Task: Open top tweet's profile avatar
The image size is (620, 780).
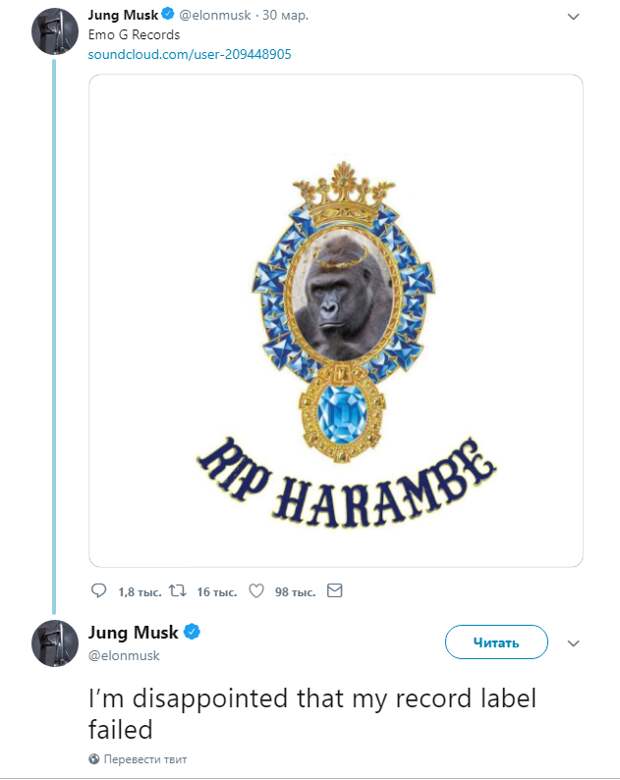Action: pos(55,30)
